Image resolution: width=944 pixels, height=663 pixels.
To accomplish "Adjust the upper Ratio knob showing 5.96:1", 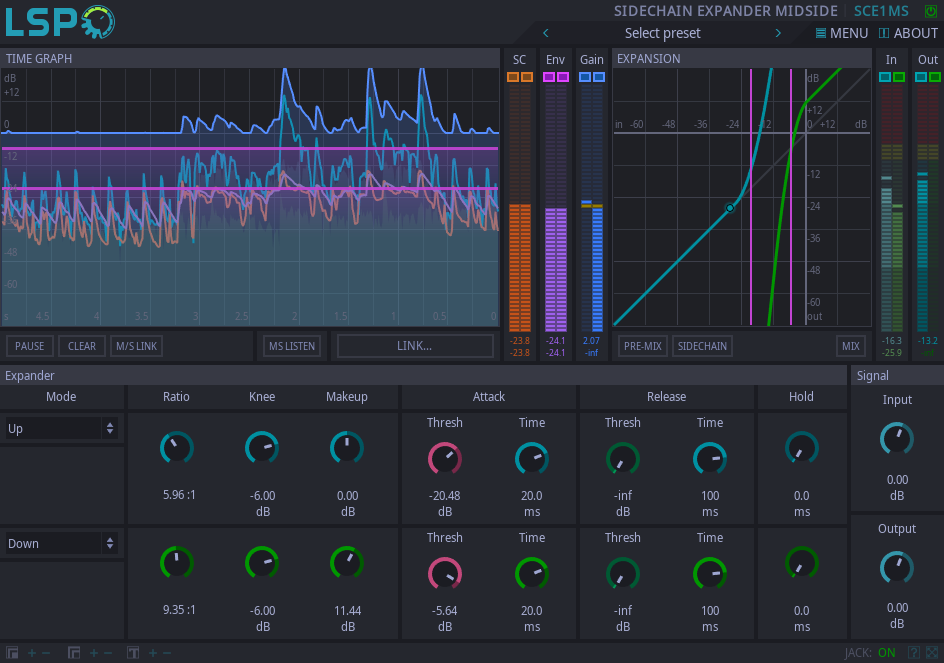I will point(176,448).
